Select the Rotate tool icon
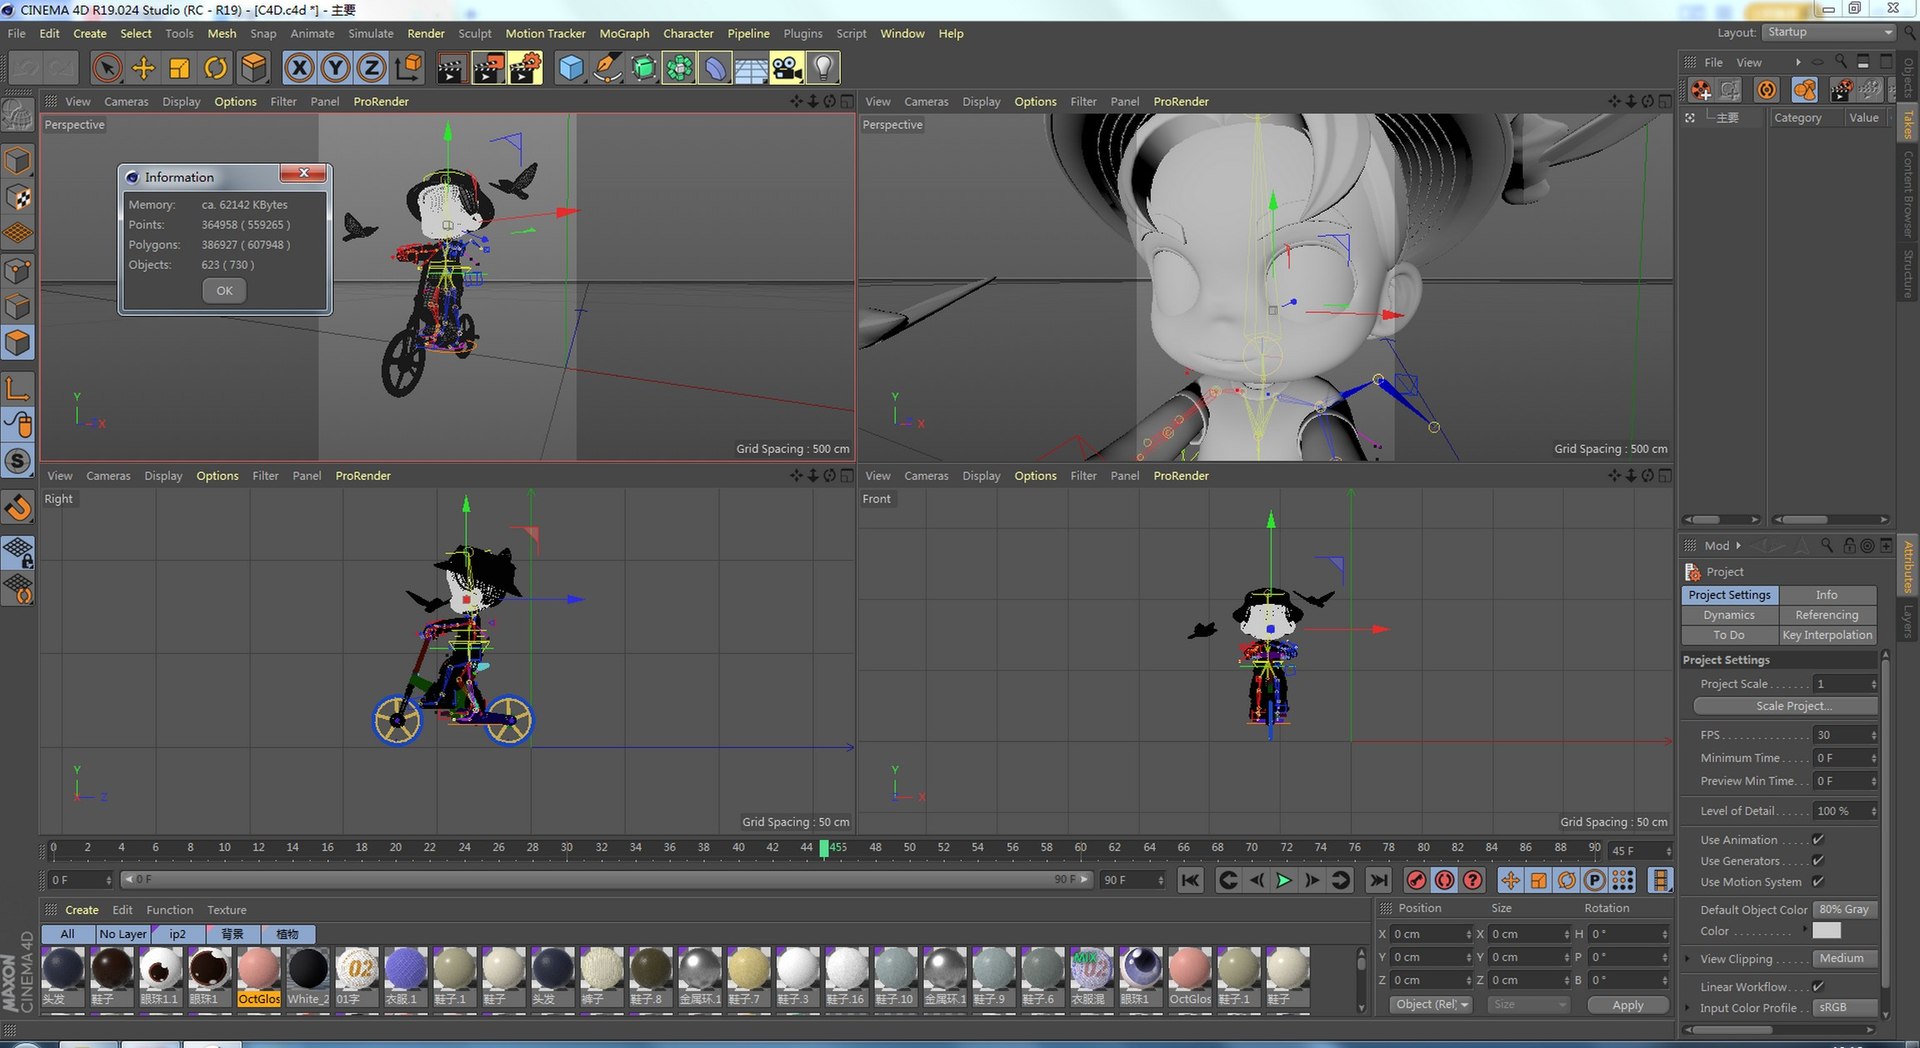This screenshot has height=1048, width=1920. pyautogui.click(x=215, y=68)
